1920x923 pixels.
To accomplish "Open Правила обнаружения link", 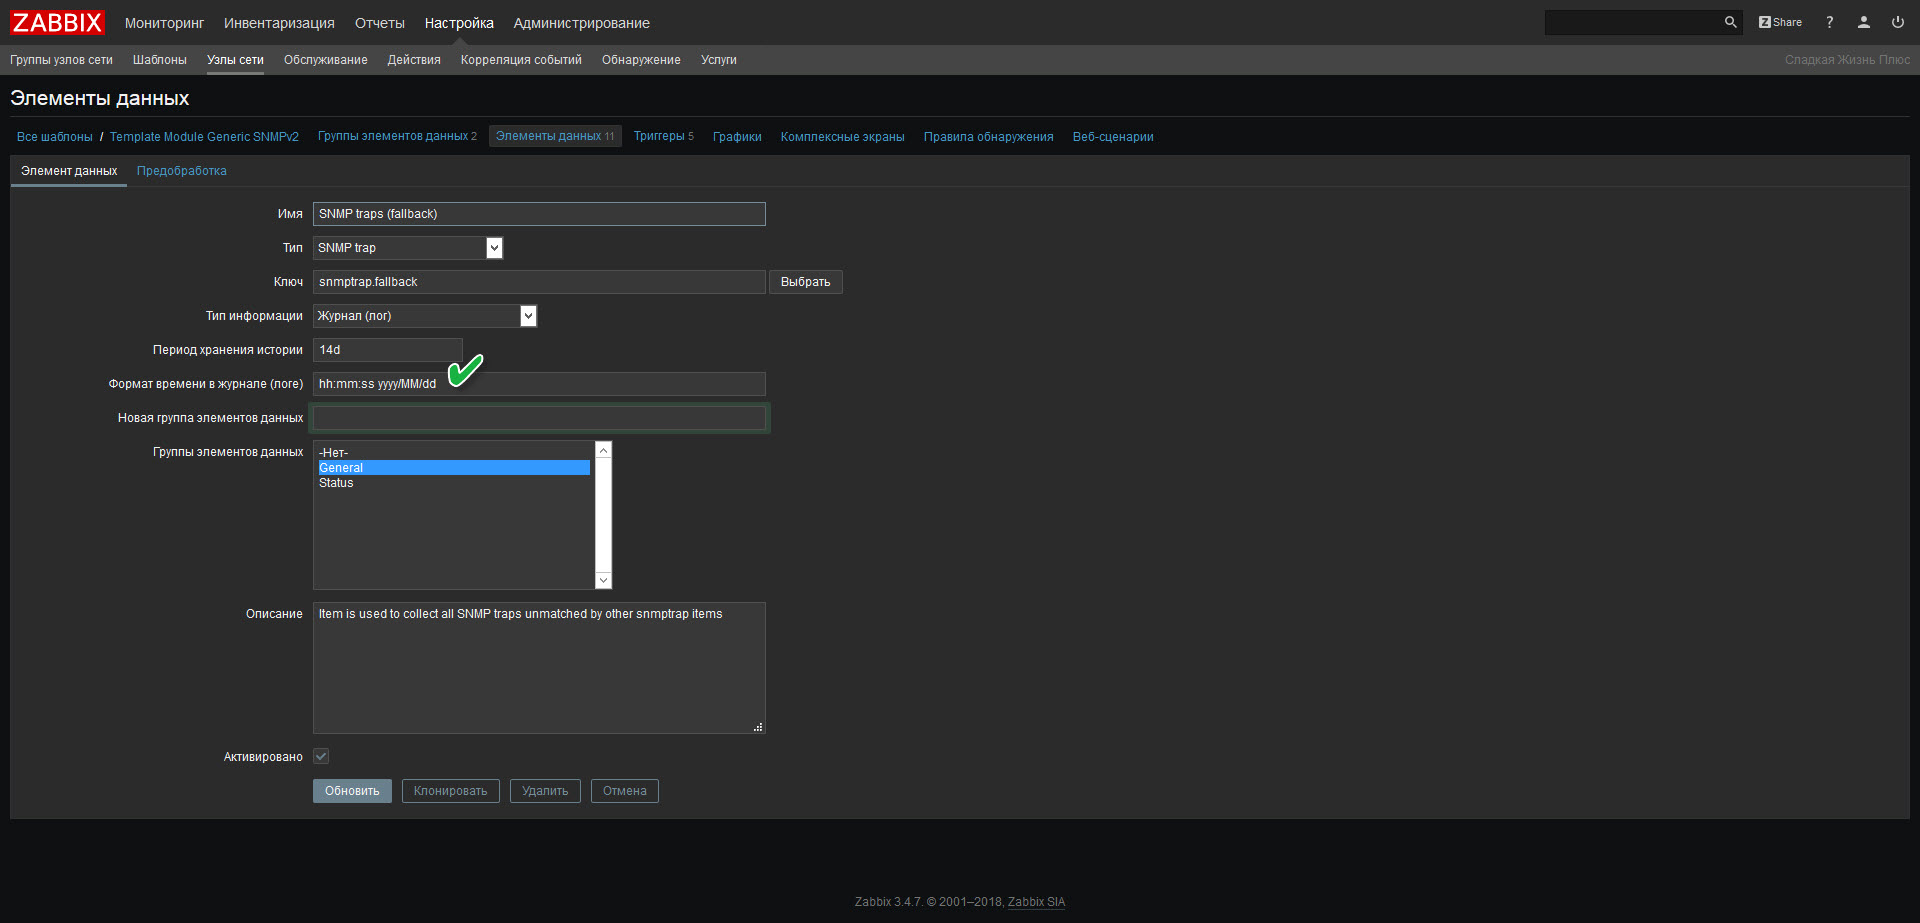I will click(988, 137).
